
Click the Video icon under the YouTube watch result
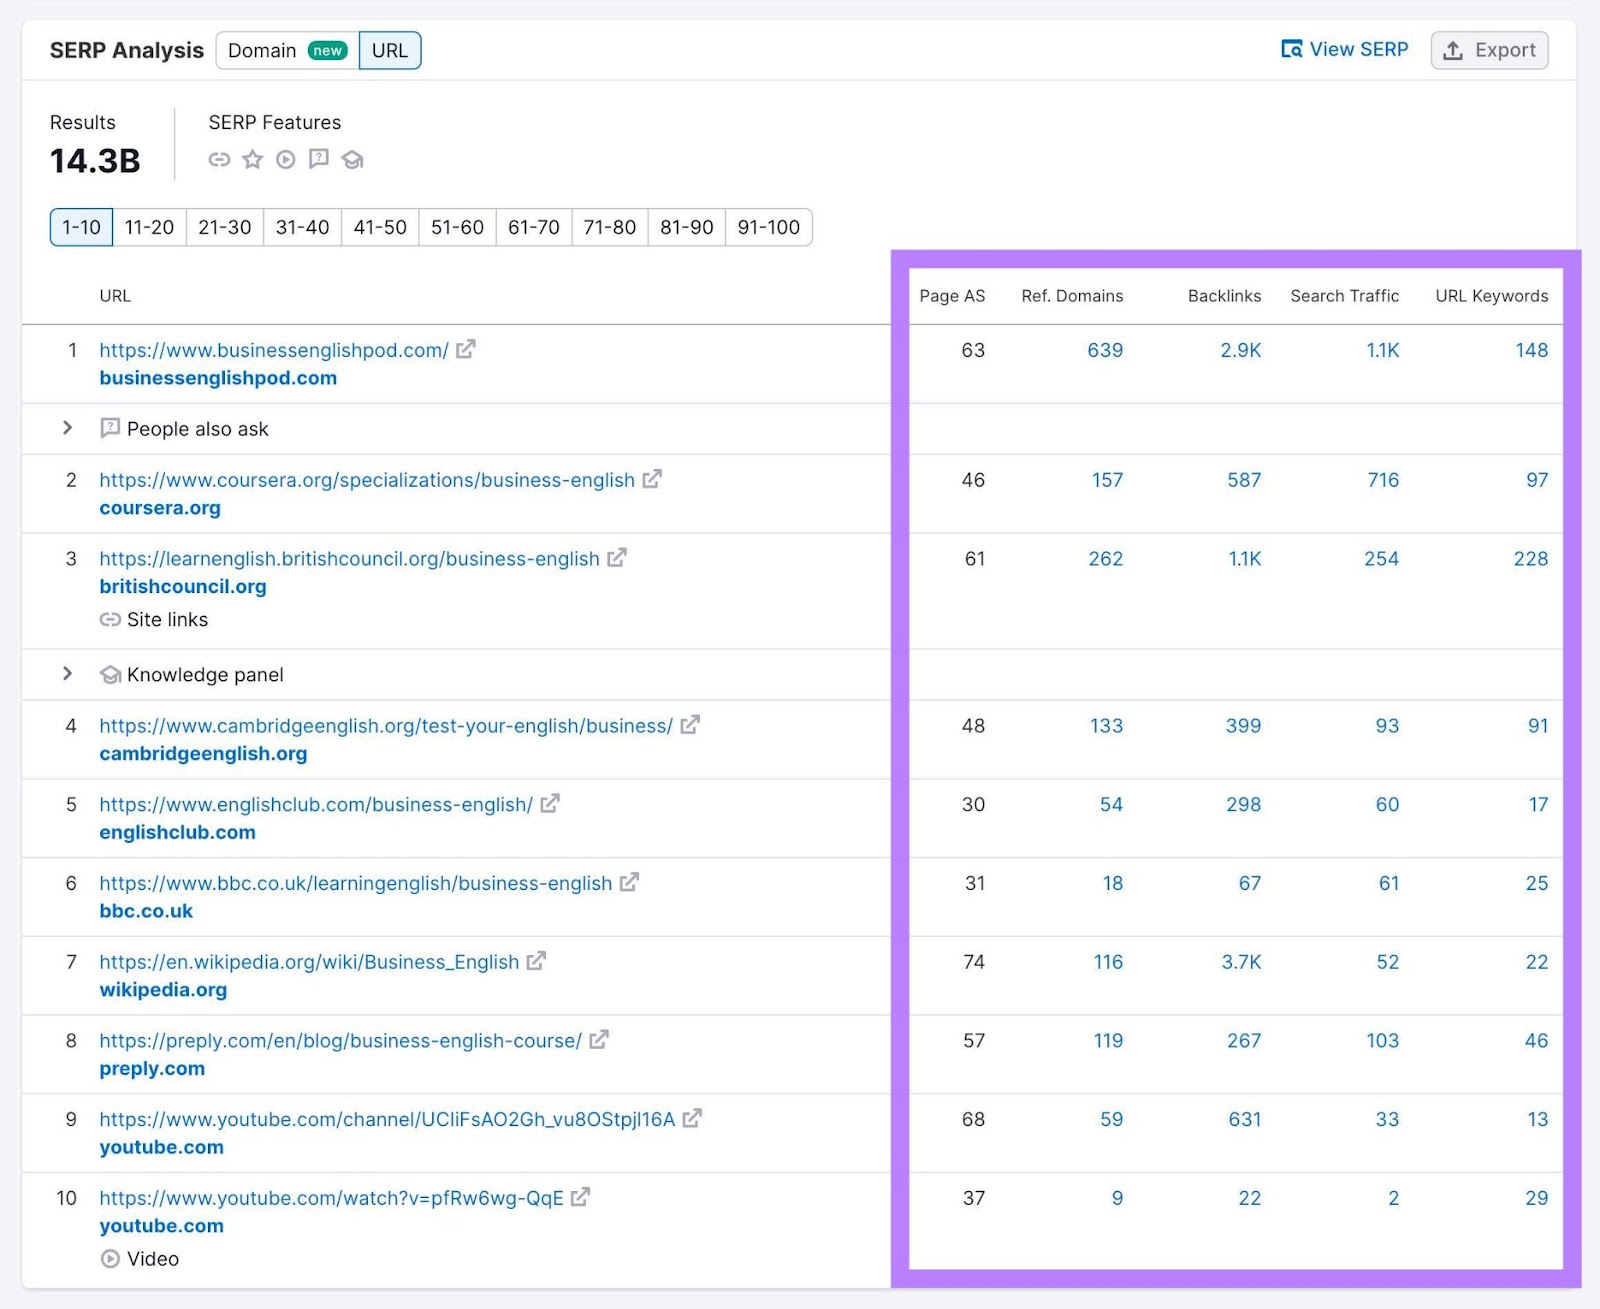(x=110, y=1258)
